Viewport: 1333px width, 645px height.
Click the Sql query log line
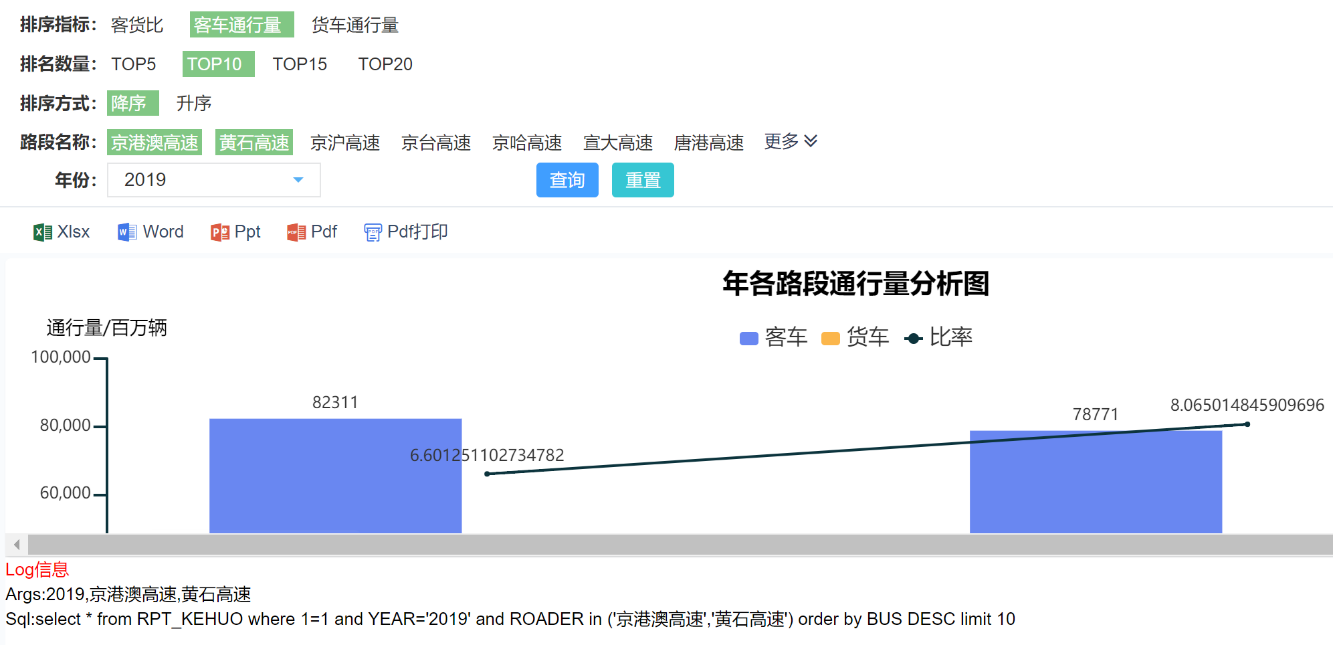(x=510, y=619)
